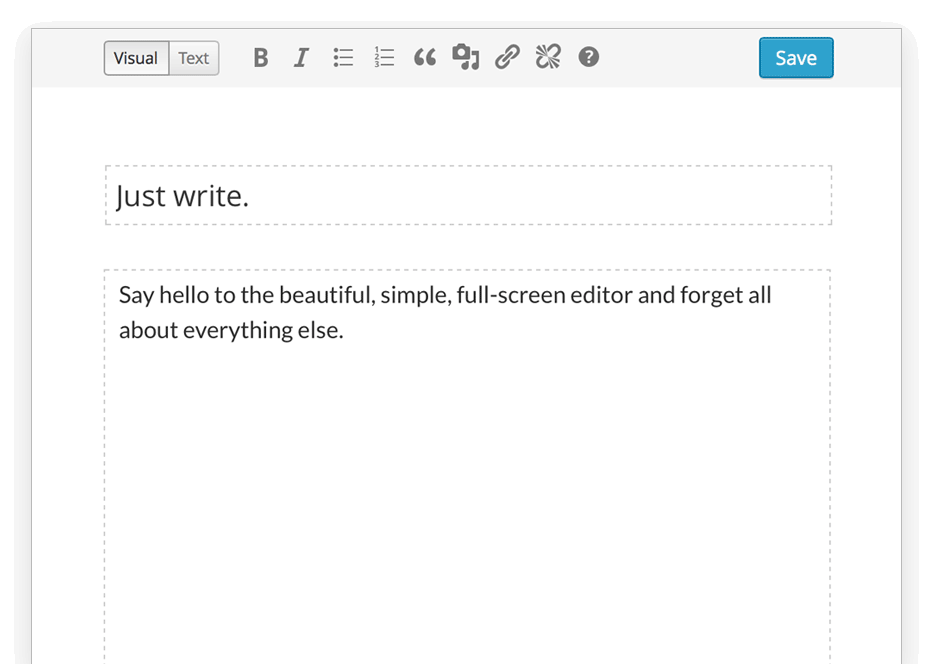The height and width of the screenshot is (664, 932).
Task: Click the unlink (broken chain) icon
Action: click(548, 58)
